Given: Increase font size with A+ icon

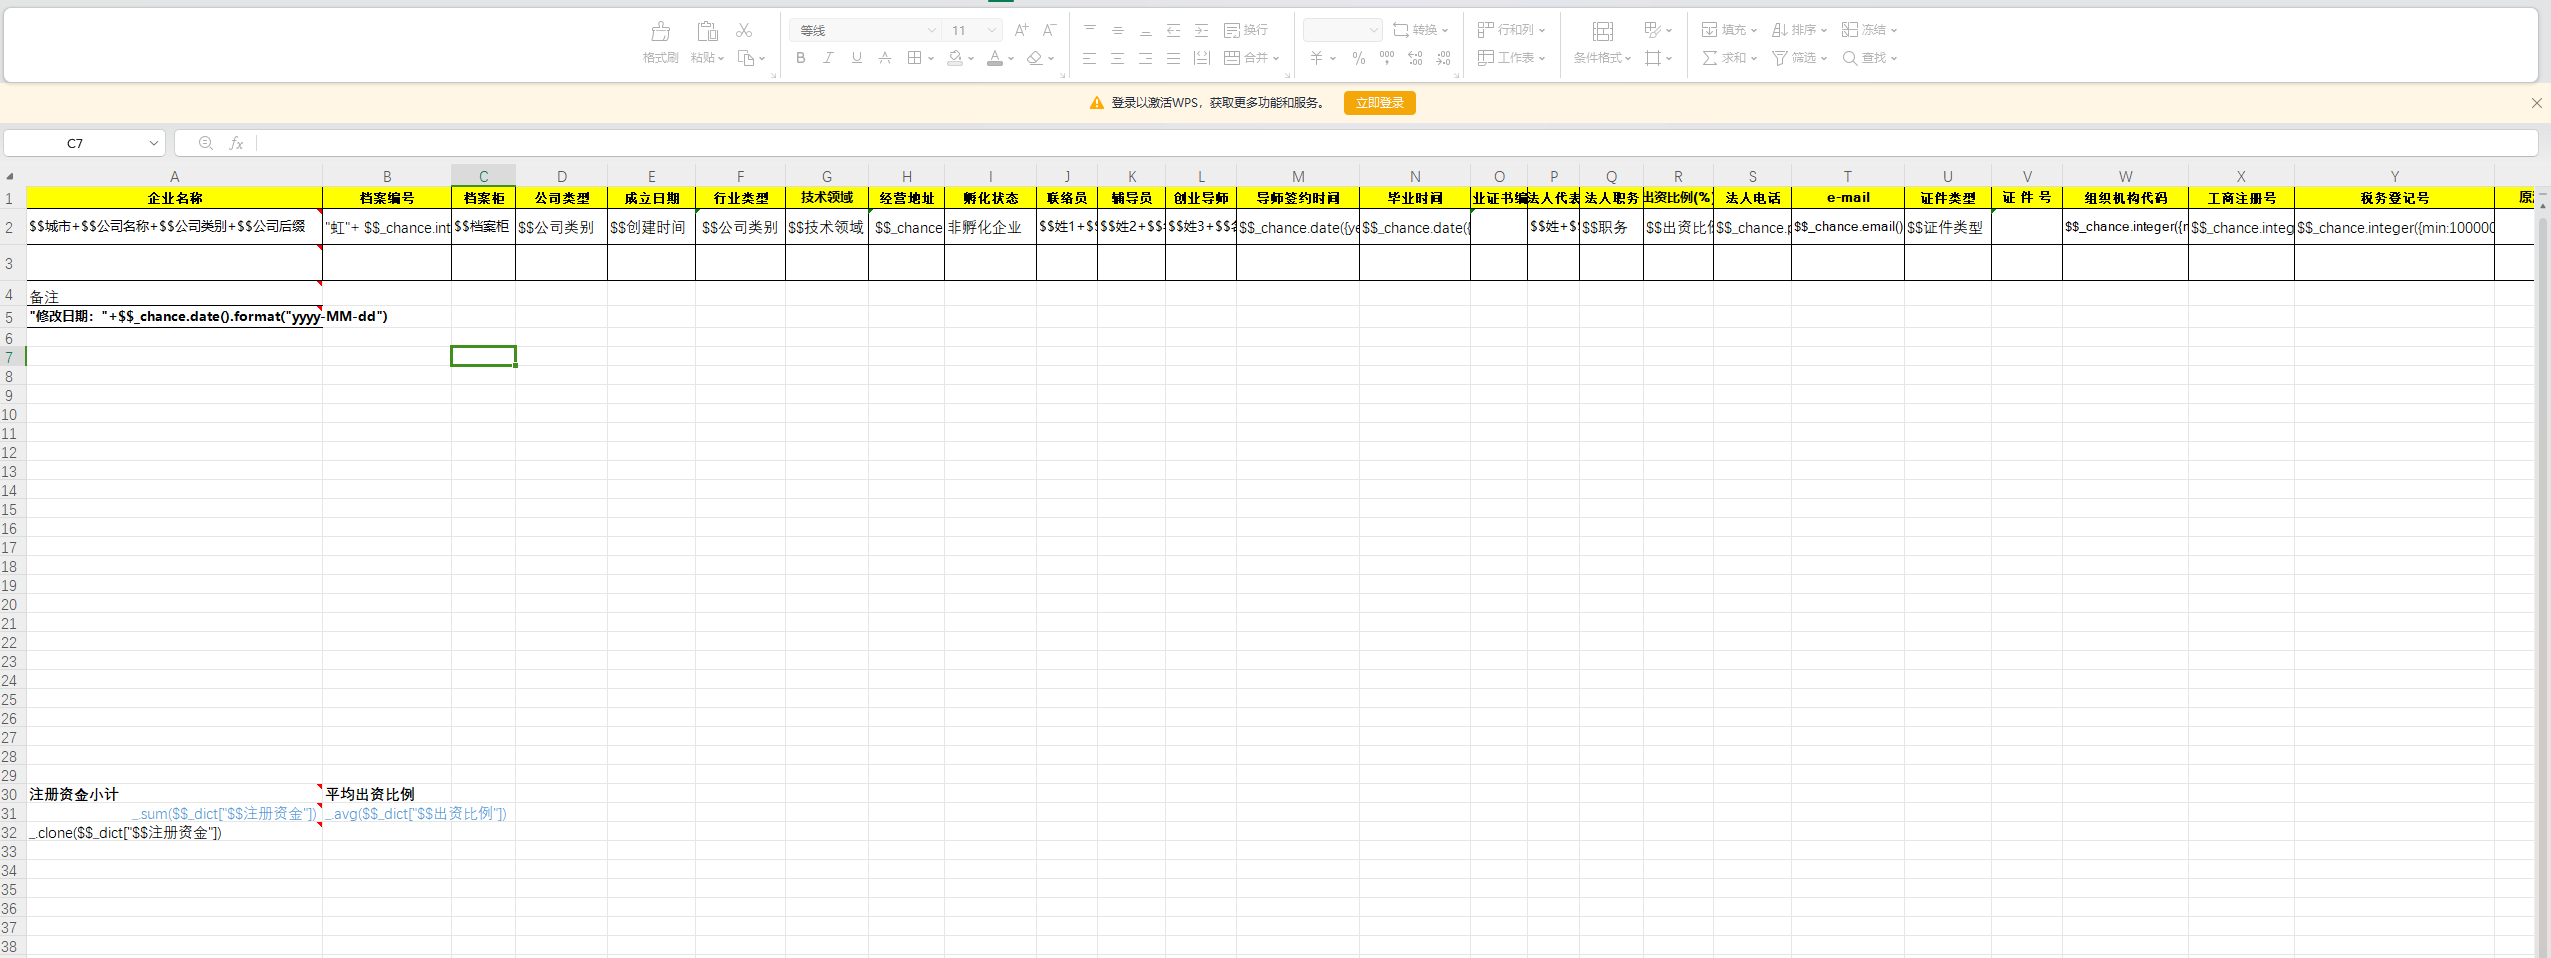Looking at the screenshot, I should point(1021,30).
